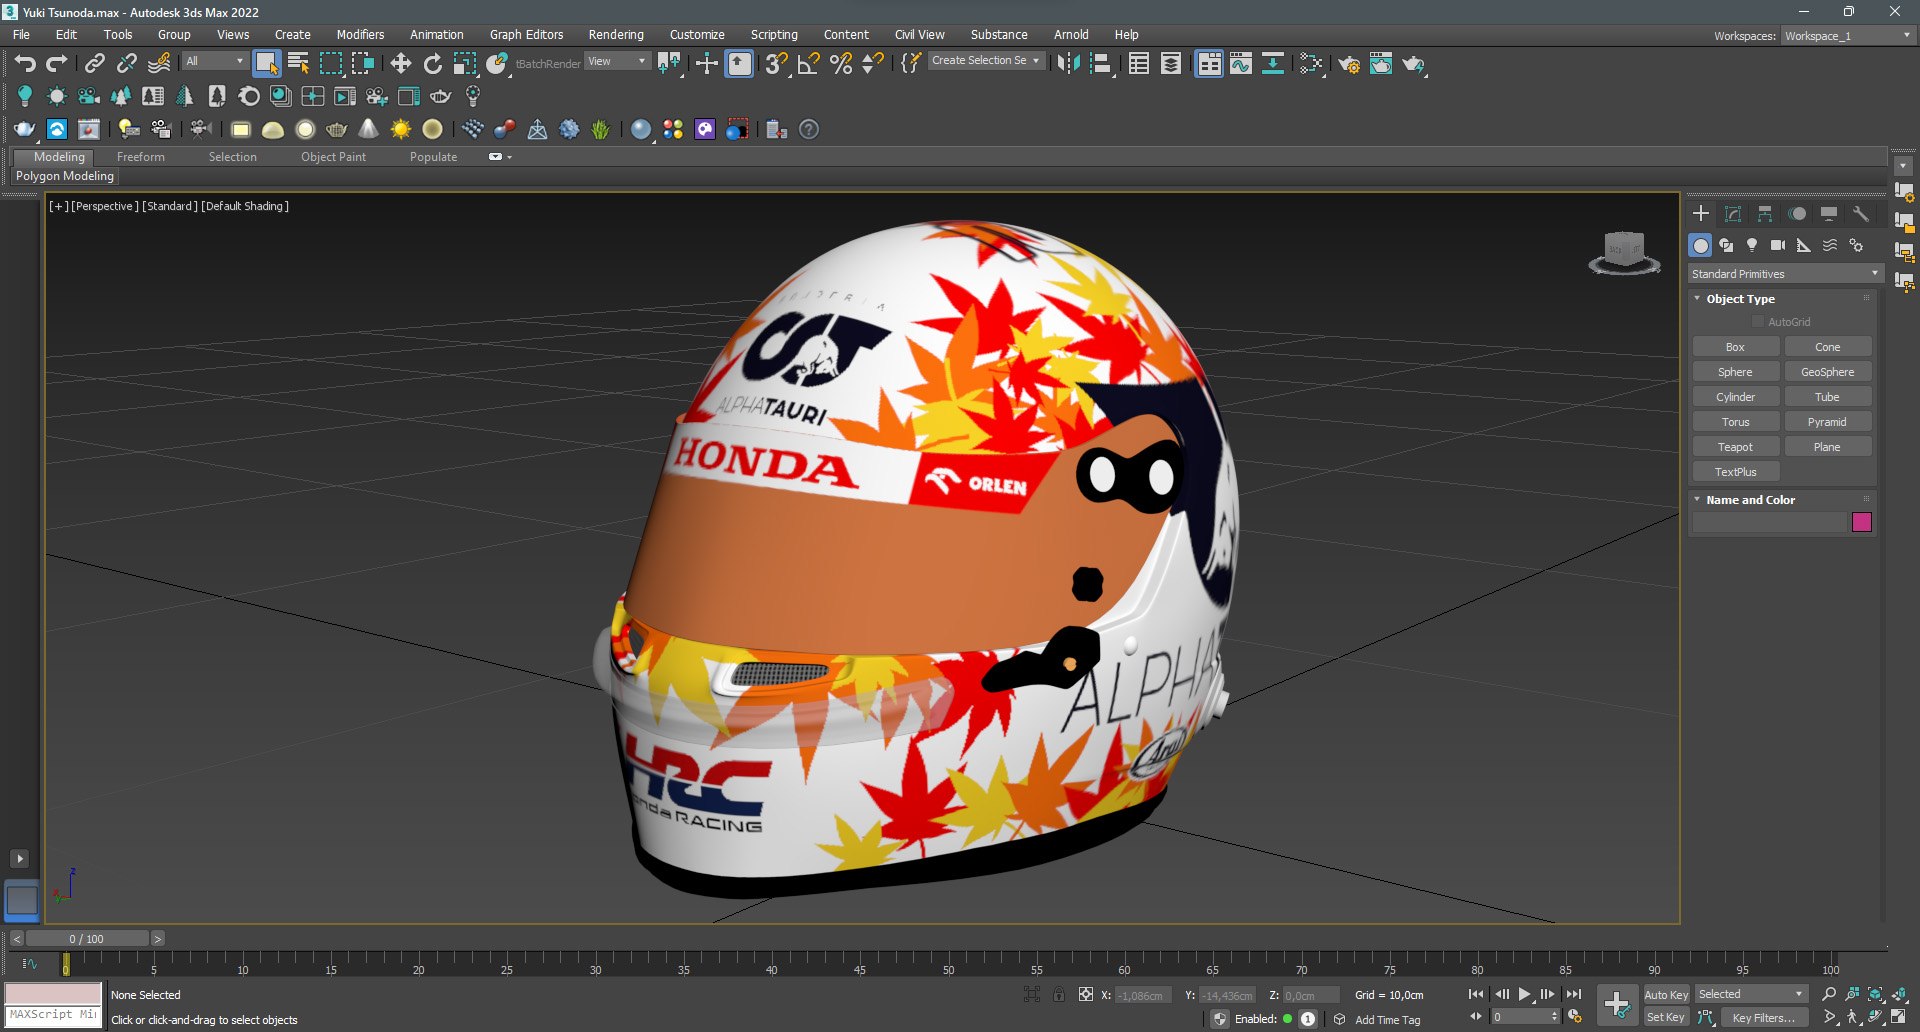Viewport: 1920px width, 1032px height.
Task: Play the animation
Action: 1524,994
